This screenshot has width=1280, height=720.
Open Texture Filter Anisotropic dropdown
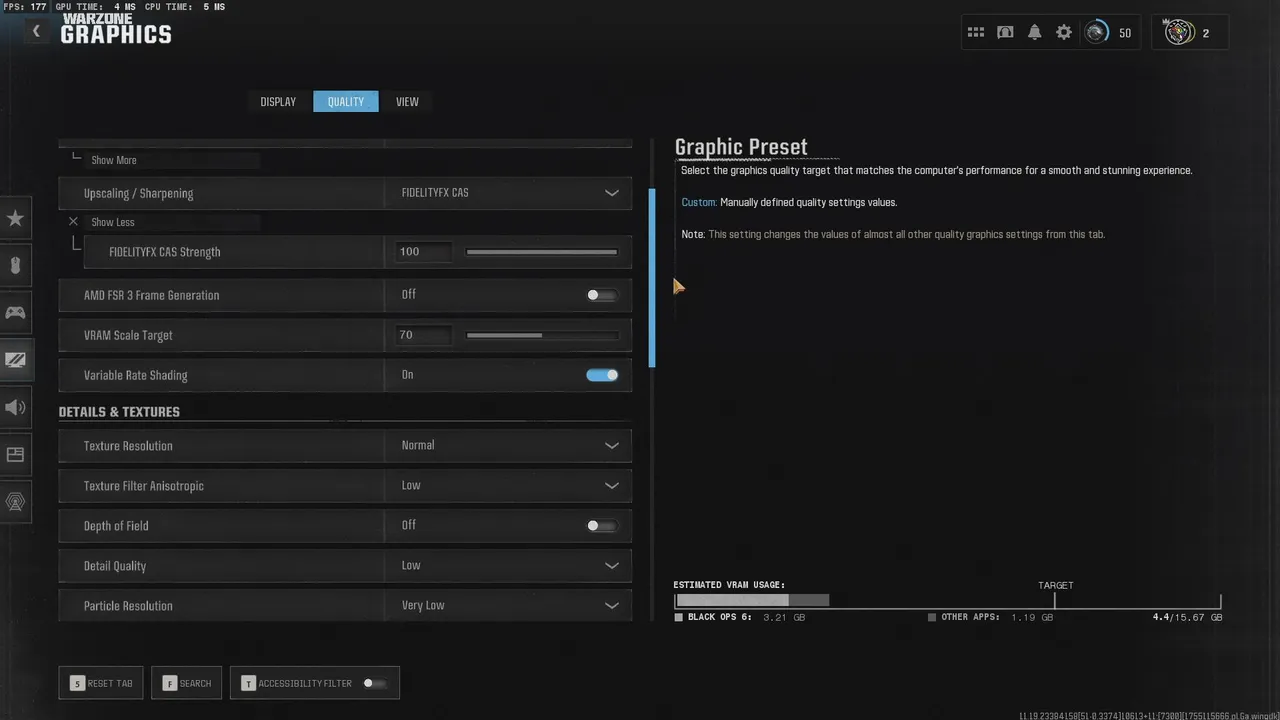tap(508, 485)
